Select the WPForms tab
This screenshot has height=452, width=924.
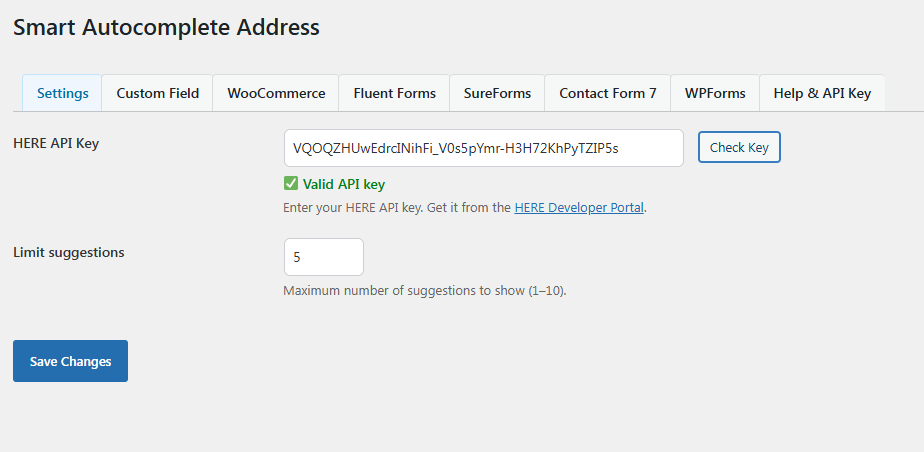pyautogui.click(x=715, y=93)
